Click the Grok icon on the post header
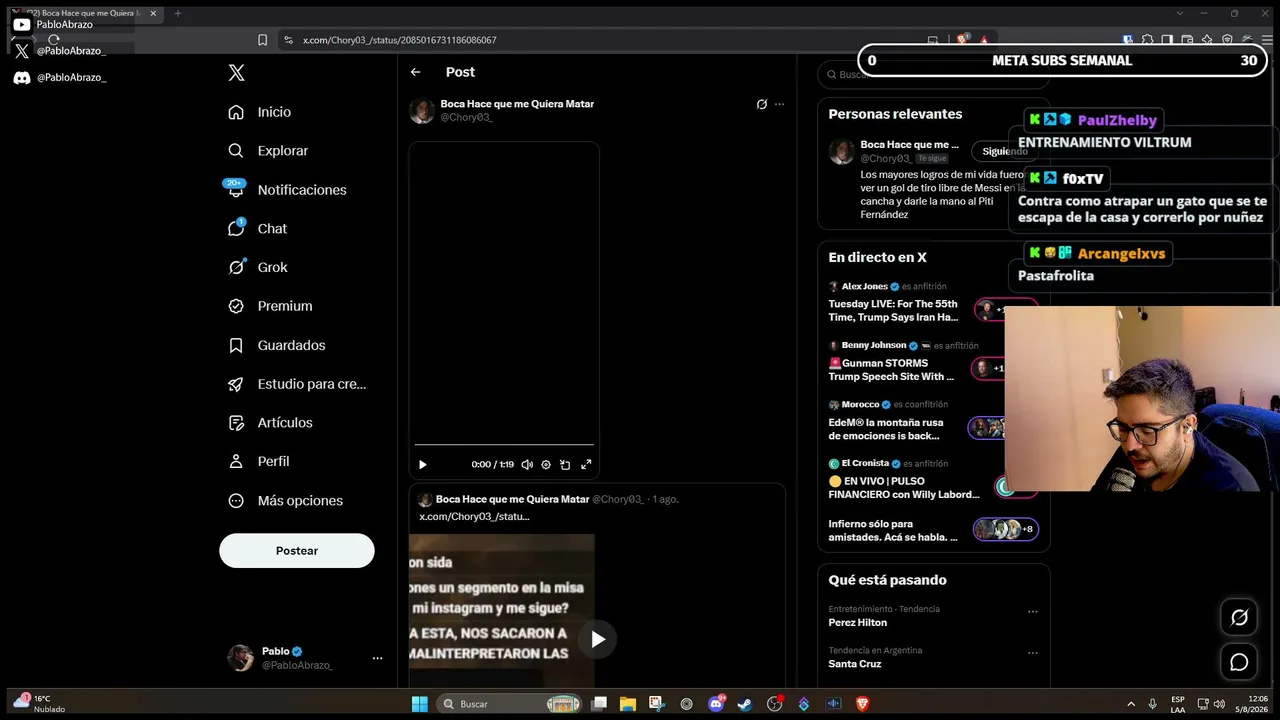Screen dimensions: 1280x720 pyautogui.click(x=761, y=104)
